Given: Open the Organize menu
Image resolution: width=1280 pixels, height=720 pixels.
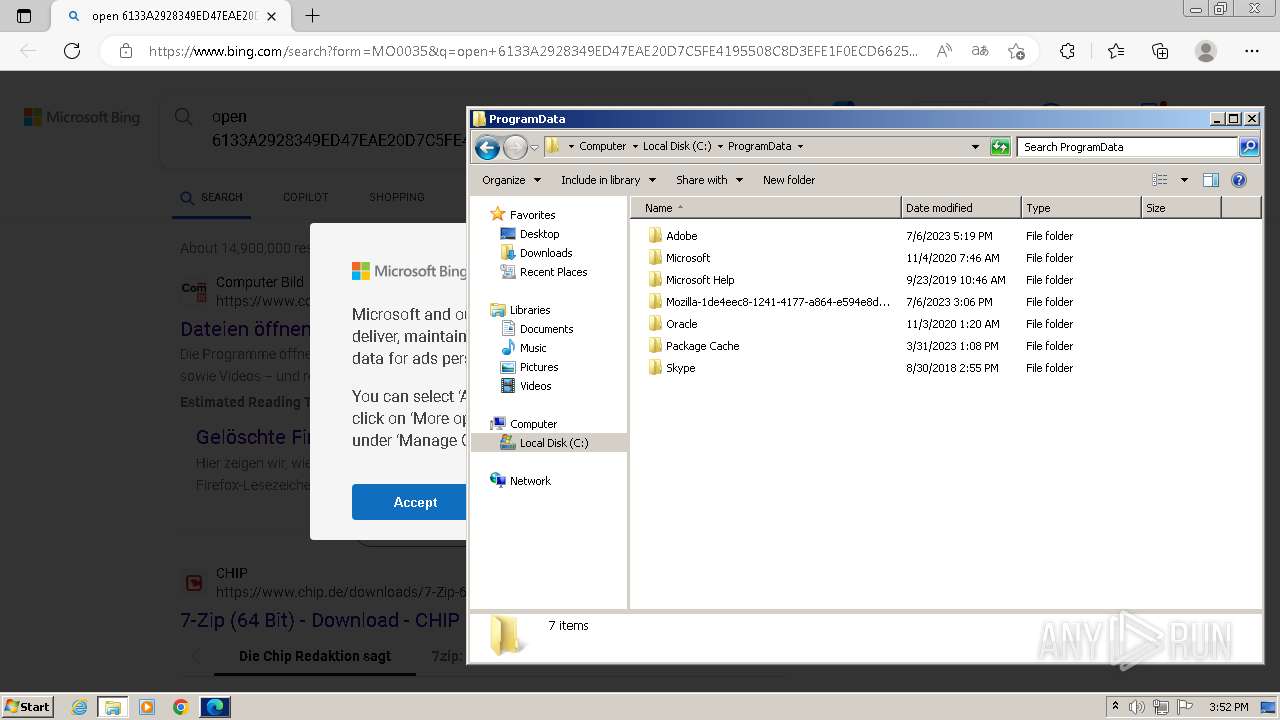Looking at the screenshot, I should 511,180.
